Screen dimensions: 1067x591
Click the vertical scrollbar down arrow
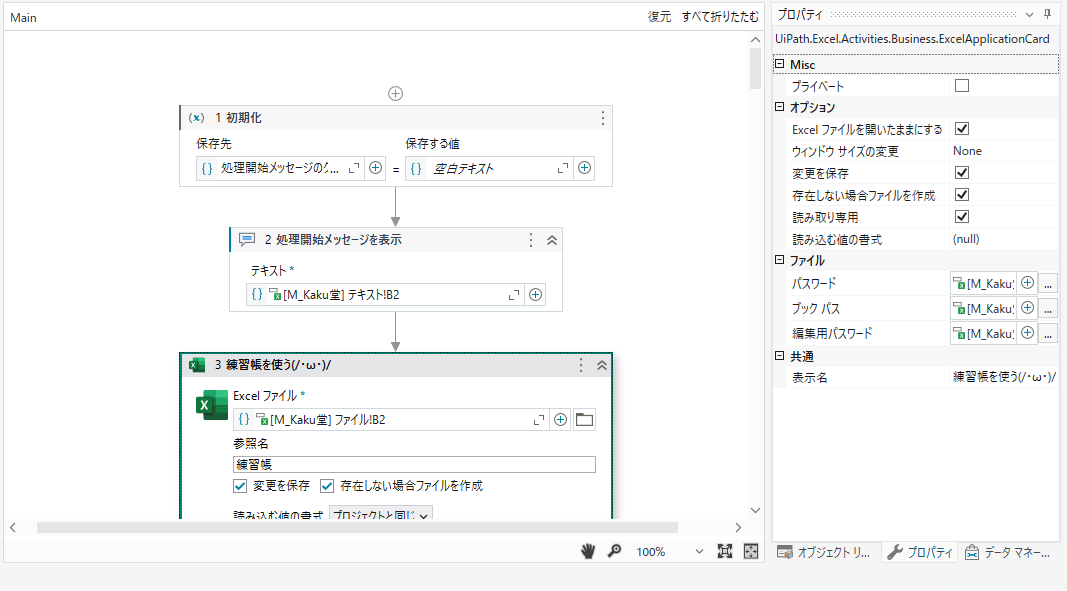point(755,510)
